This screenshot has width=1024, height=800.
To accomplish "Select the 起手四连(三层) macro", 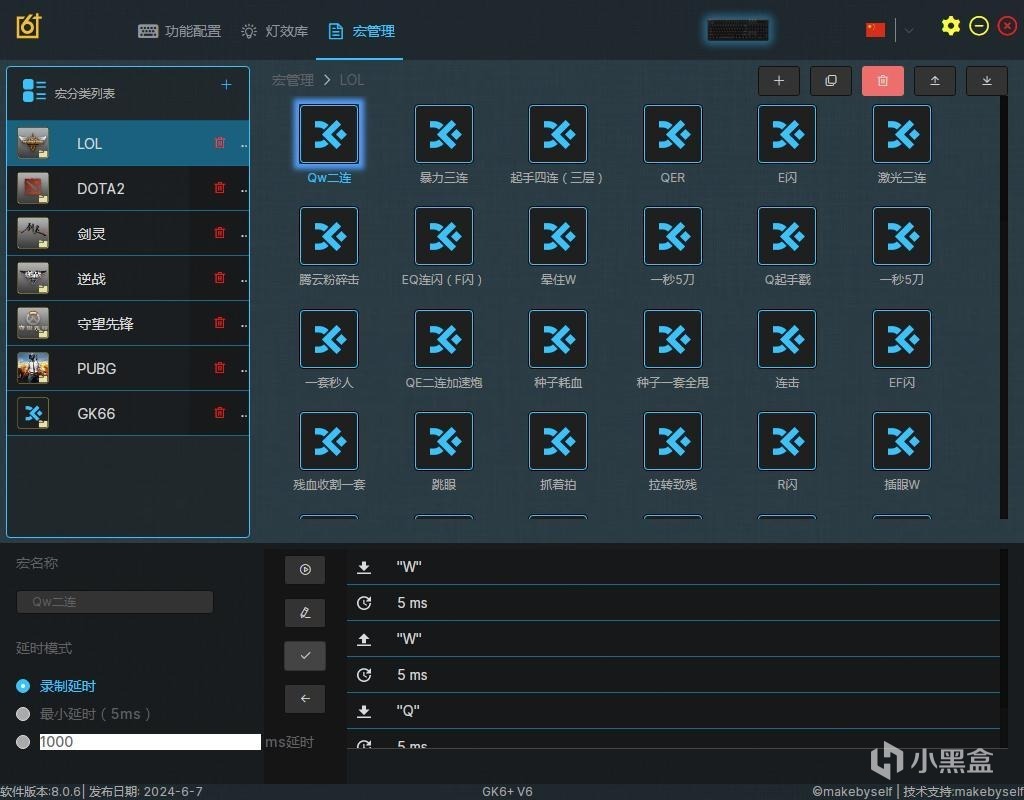I will point(558,134).
